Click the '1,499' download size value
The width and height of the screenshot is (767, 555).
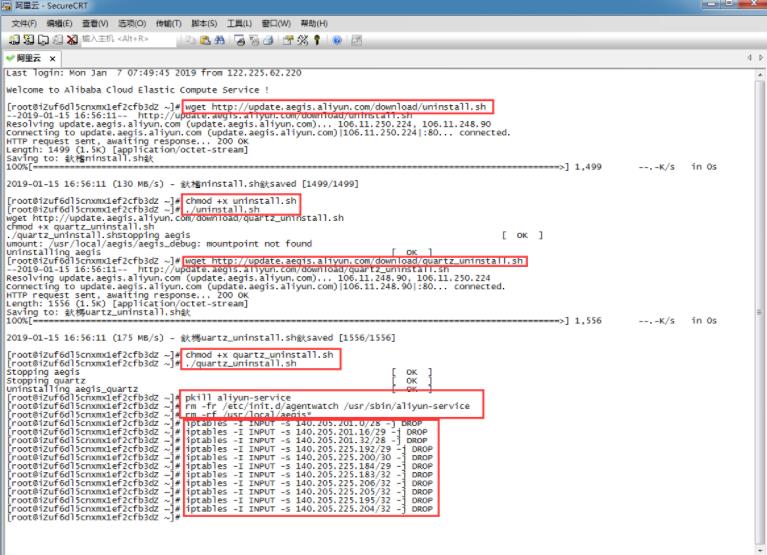click(x=588, y=167)
